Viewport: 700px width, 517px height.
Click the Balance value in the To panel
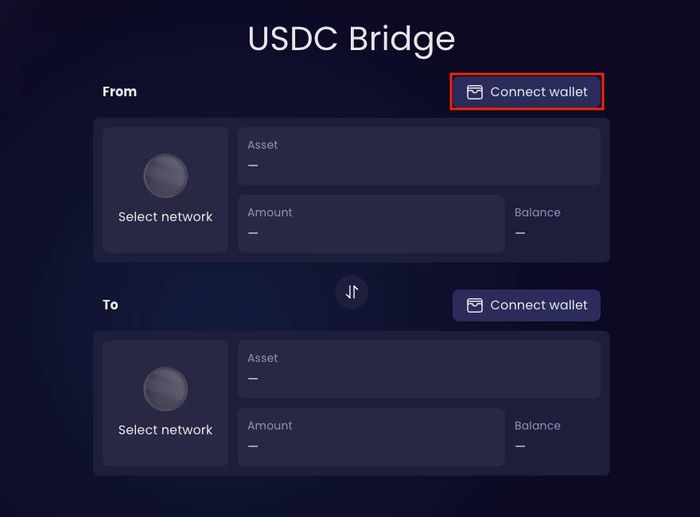[x=520, y=446]
